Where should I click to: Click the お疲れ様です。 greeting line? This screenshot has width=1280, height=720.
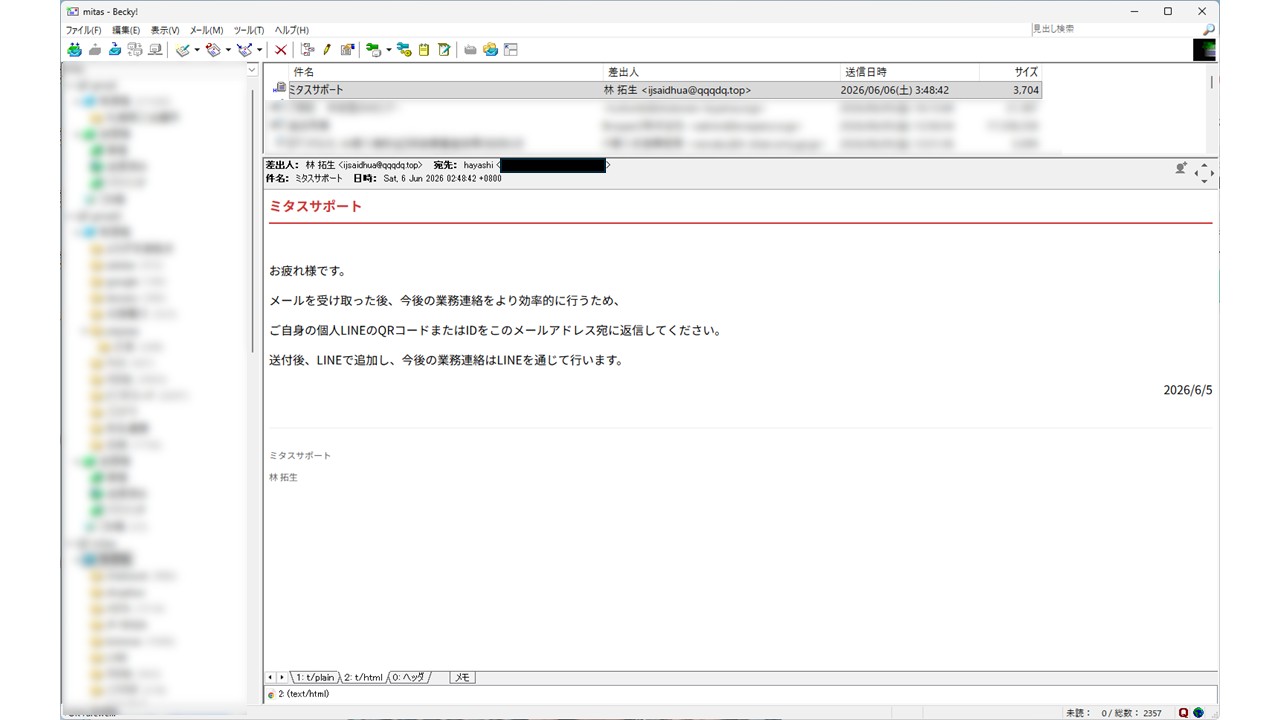(307, 271)
